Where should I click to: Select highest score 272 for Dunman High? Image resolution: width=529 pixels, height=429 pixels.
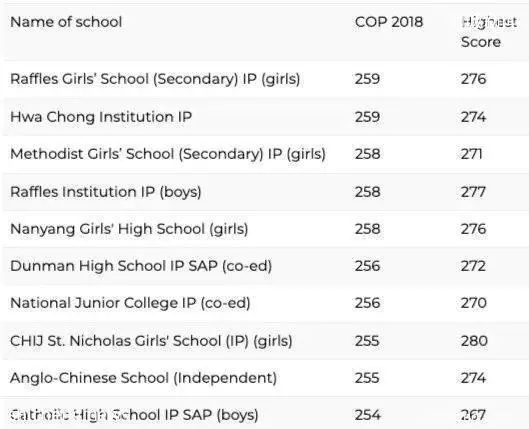tap(473, 266)
